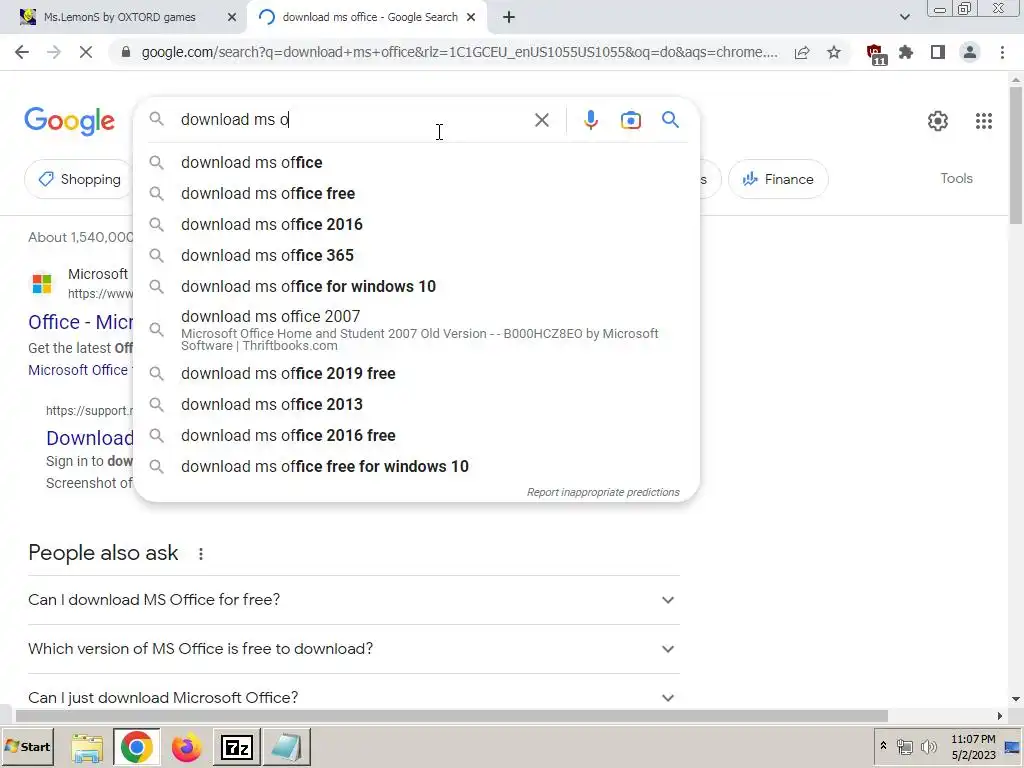Go to the Google logo homepage
1024x768 pixels.
coord(69,121)
